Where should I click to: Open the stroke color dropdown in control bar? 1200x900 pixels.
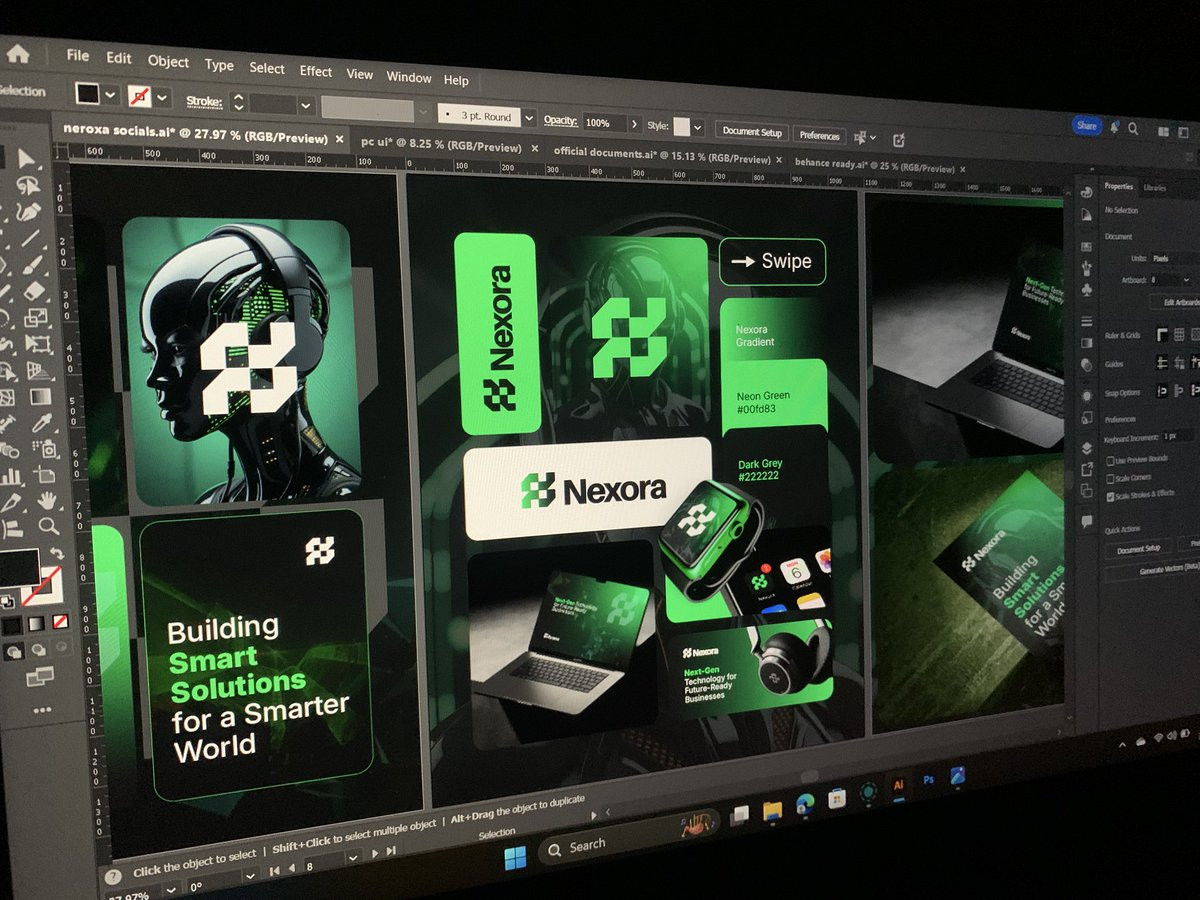click(162, 98)
